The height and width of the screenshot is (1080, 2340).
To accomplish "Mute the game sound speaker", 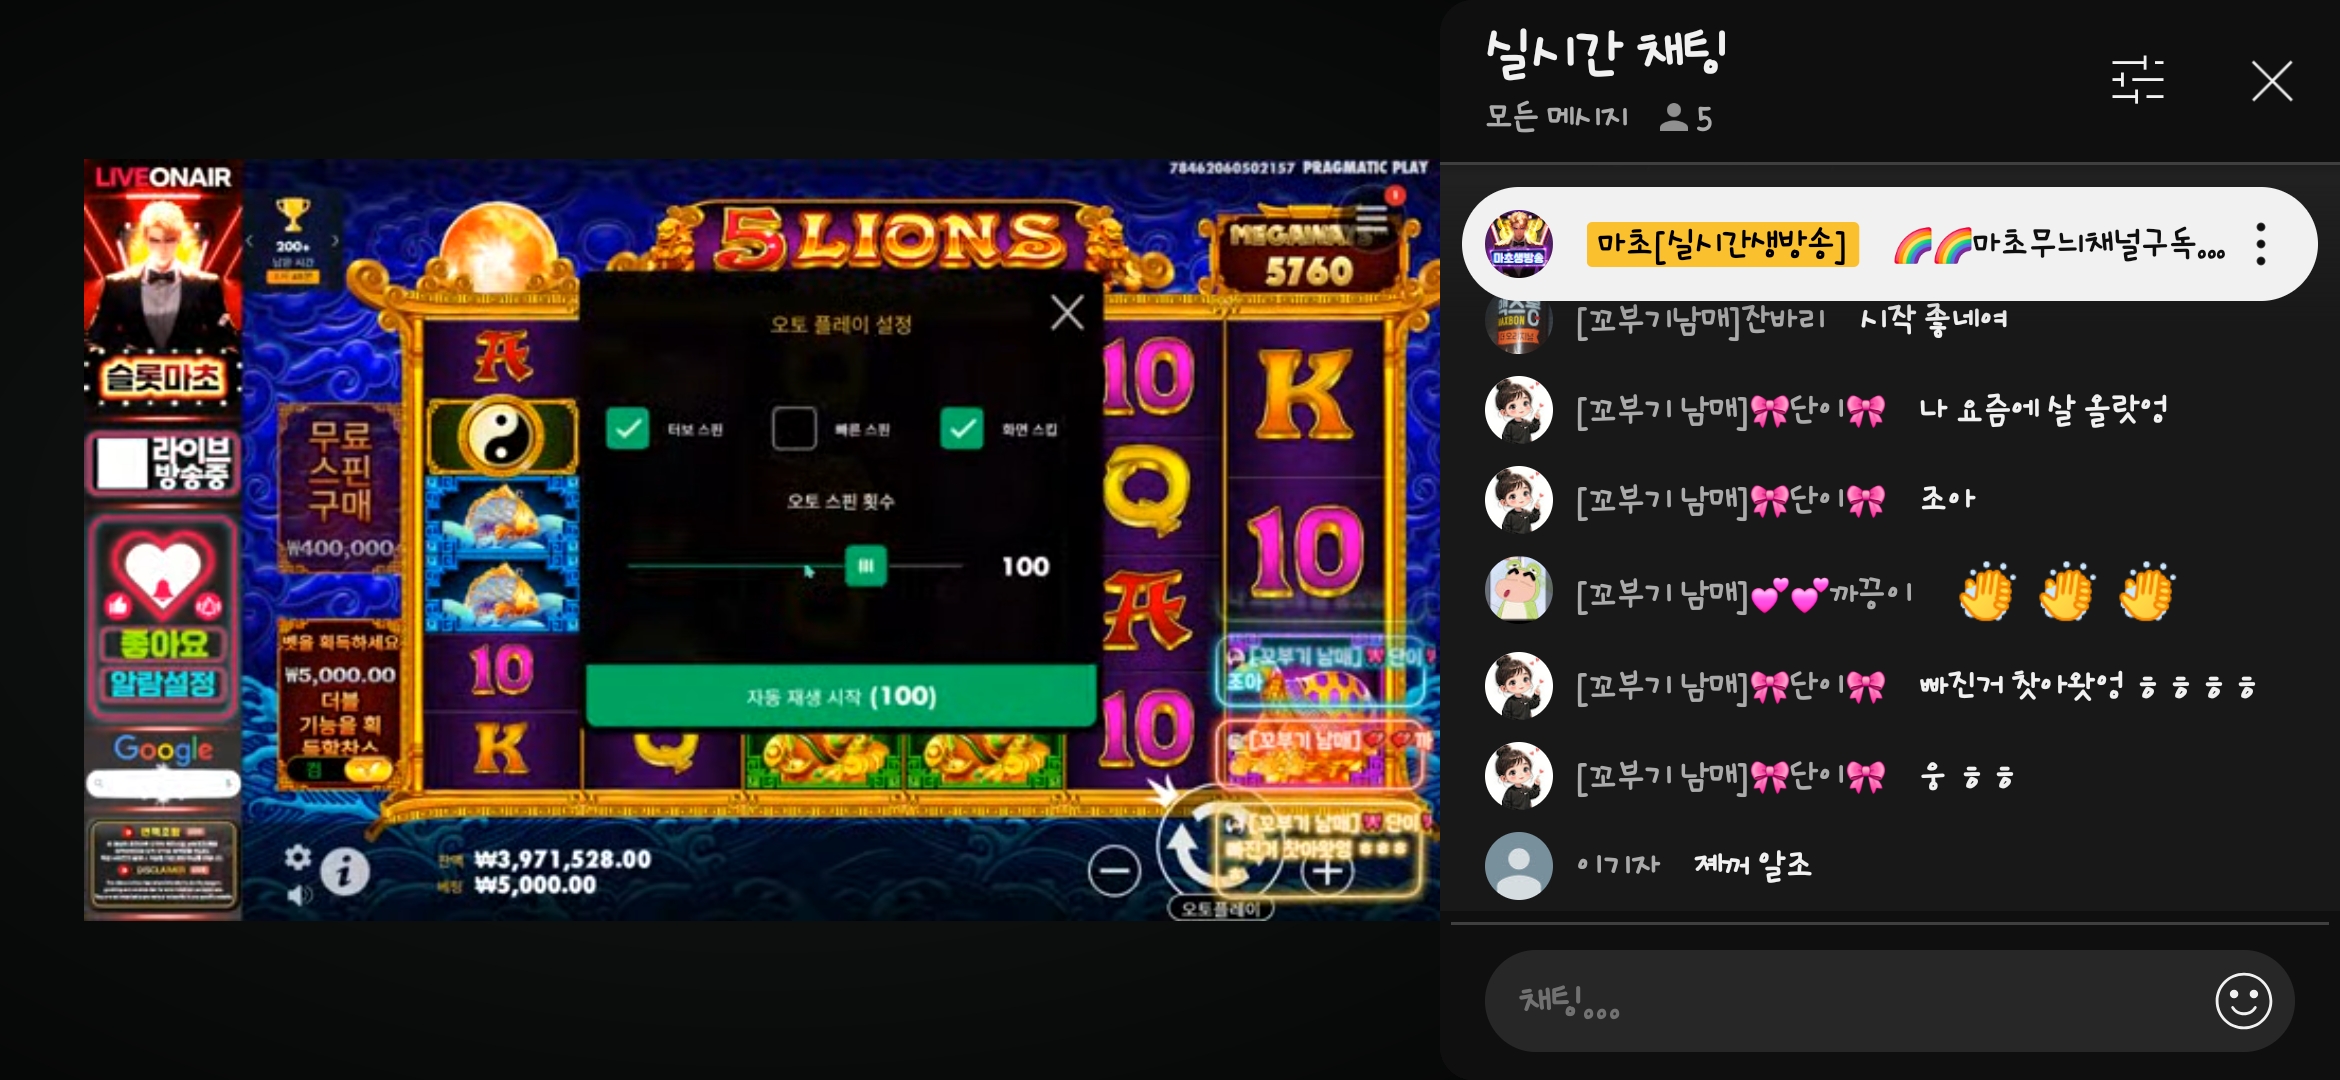I will (x=298, y=895).
